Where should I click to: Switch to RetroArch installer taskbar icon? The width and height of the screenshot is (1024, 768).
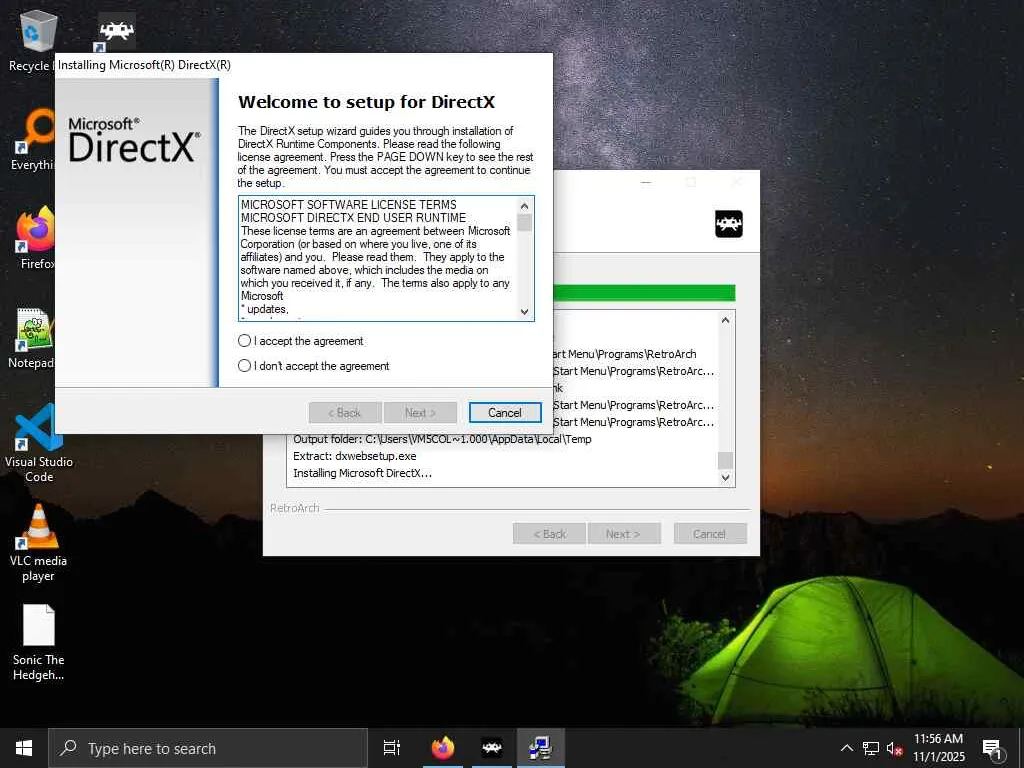pos(492,748)
